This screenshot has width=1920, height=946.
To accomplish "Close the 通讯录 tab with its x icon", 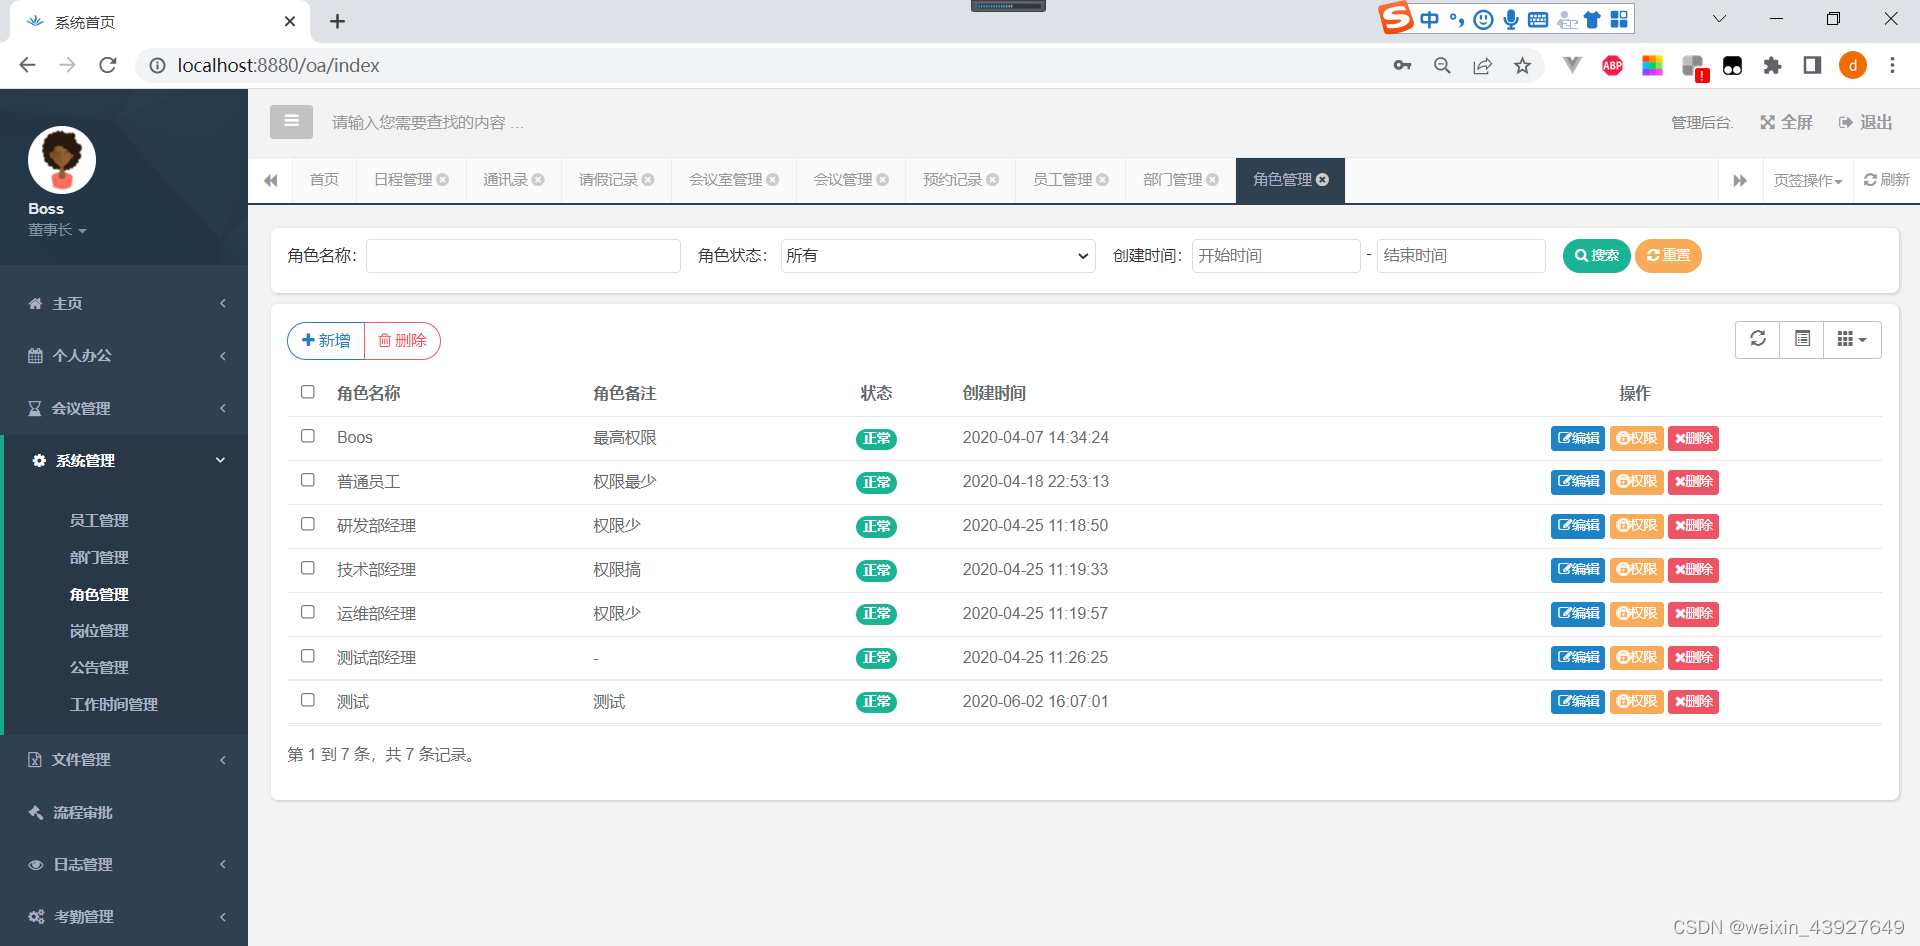I will click(538, 180).
